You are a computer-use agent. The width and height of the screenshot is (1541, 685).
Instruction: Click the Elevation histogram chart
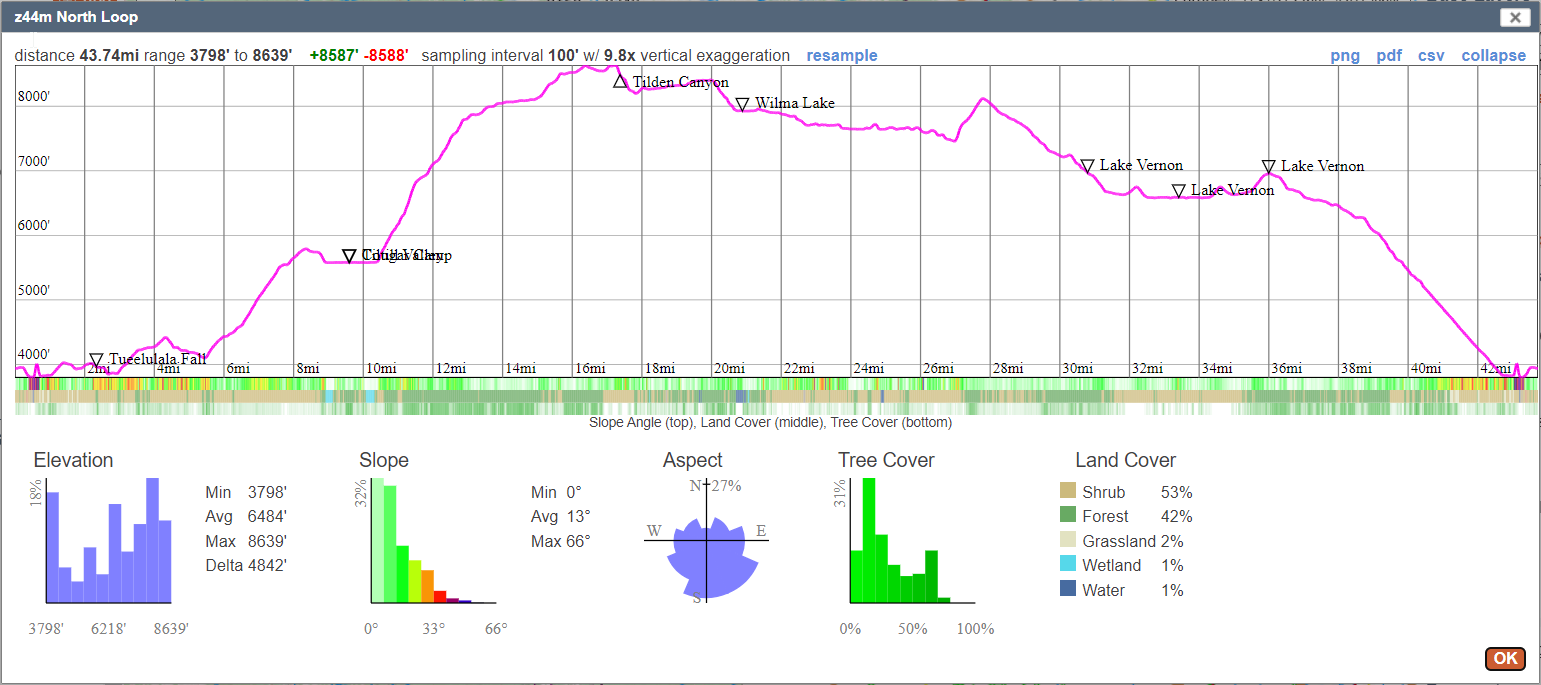(109, 541)
